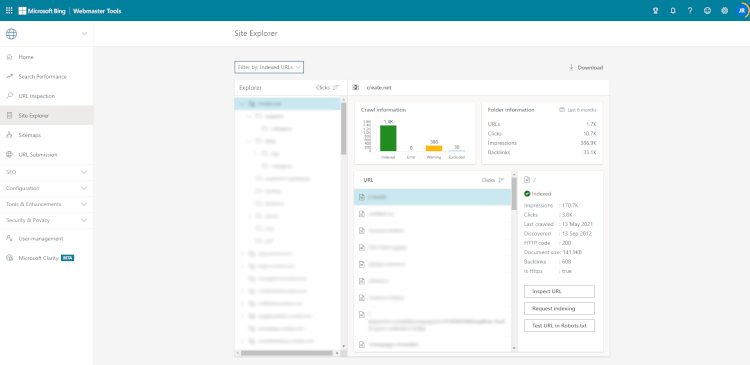Click the Explorer horizontal scrollbar thumb
750x365 pixels.
(x=287, y=354)
